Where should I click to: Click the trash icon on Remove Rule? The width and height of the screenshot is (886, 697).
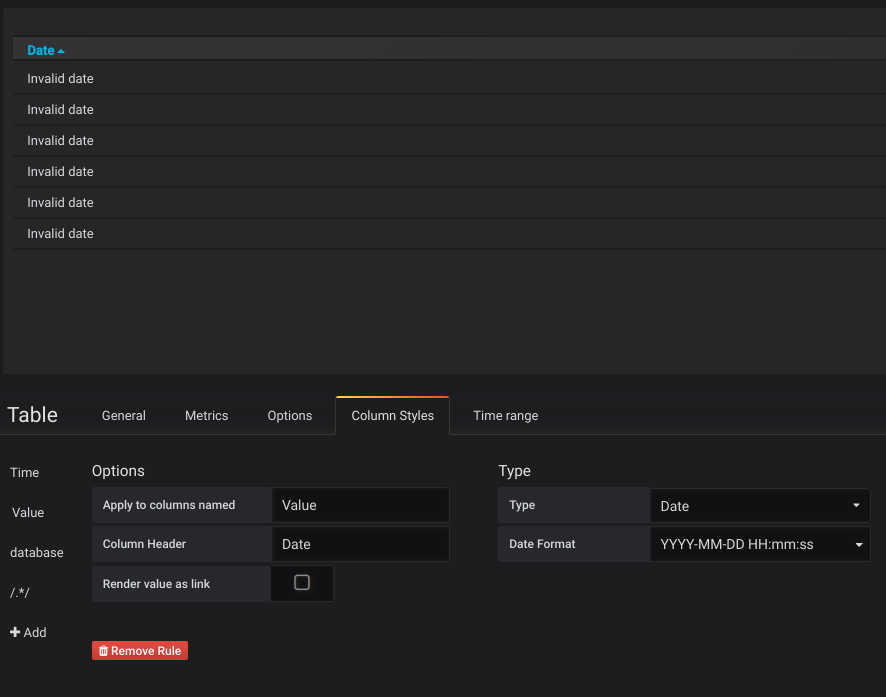point(104,650)
